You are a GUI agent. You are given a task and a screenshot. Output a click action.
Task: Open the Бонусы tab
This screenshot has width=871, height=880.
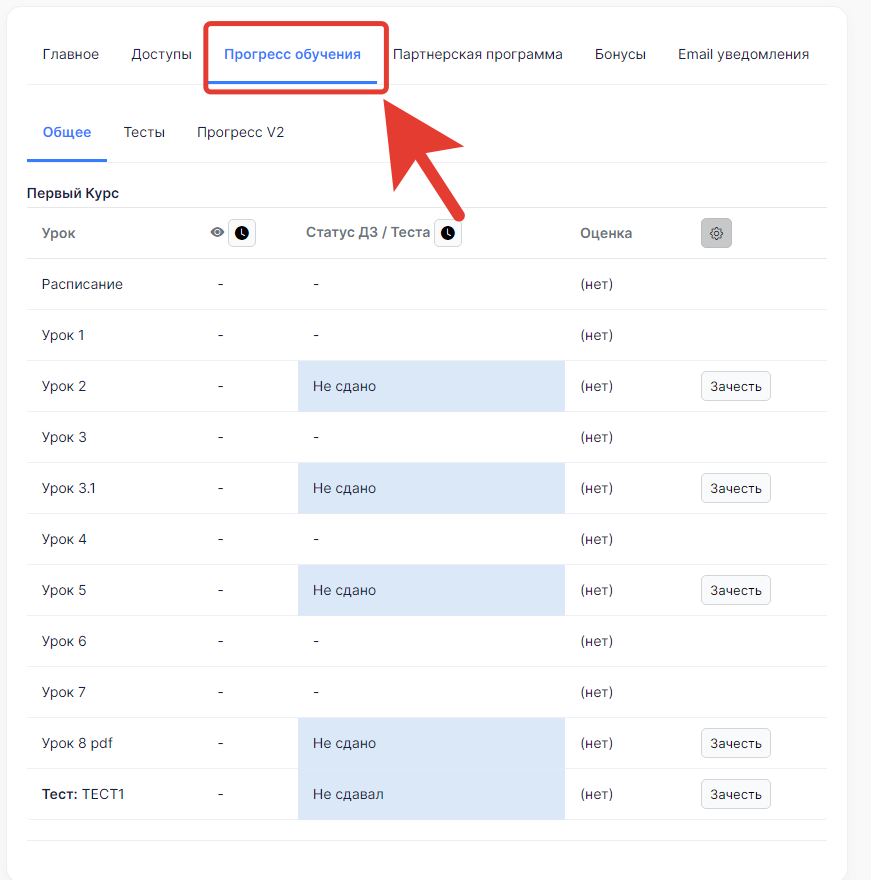(620, 54)
